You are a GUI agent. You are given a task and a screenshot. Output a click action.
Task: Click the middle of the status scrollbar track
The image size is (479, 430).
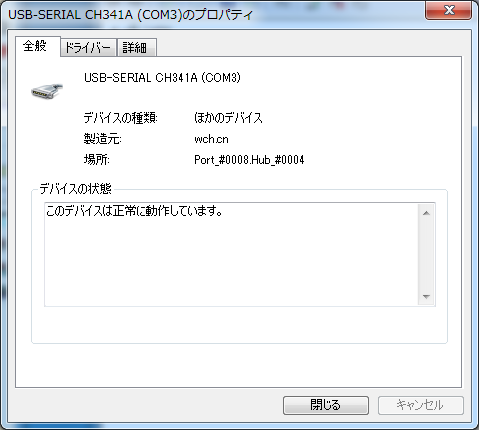(426, 255)
